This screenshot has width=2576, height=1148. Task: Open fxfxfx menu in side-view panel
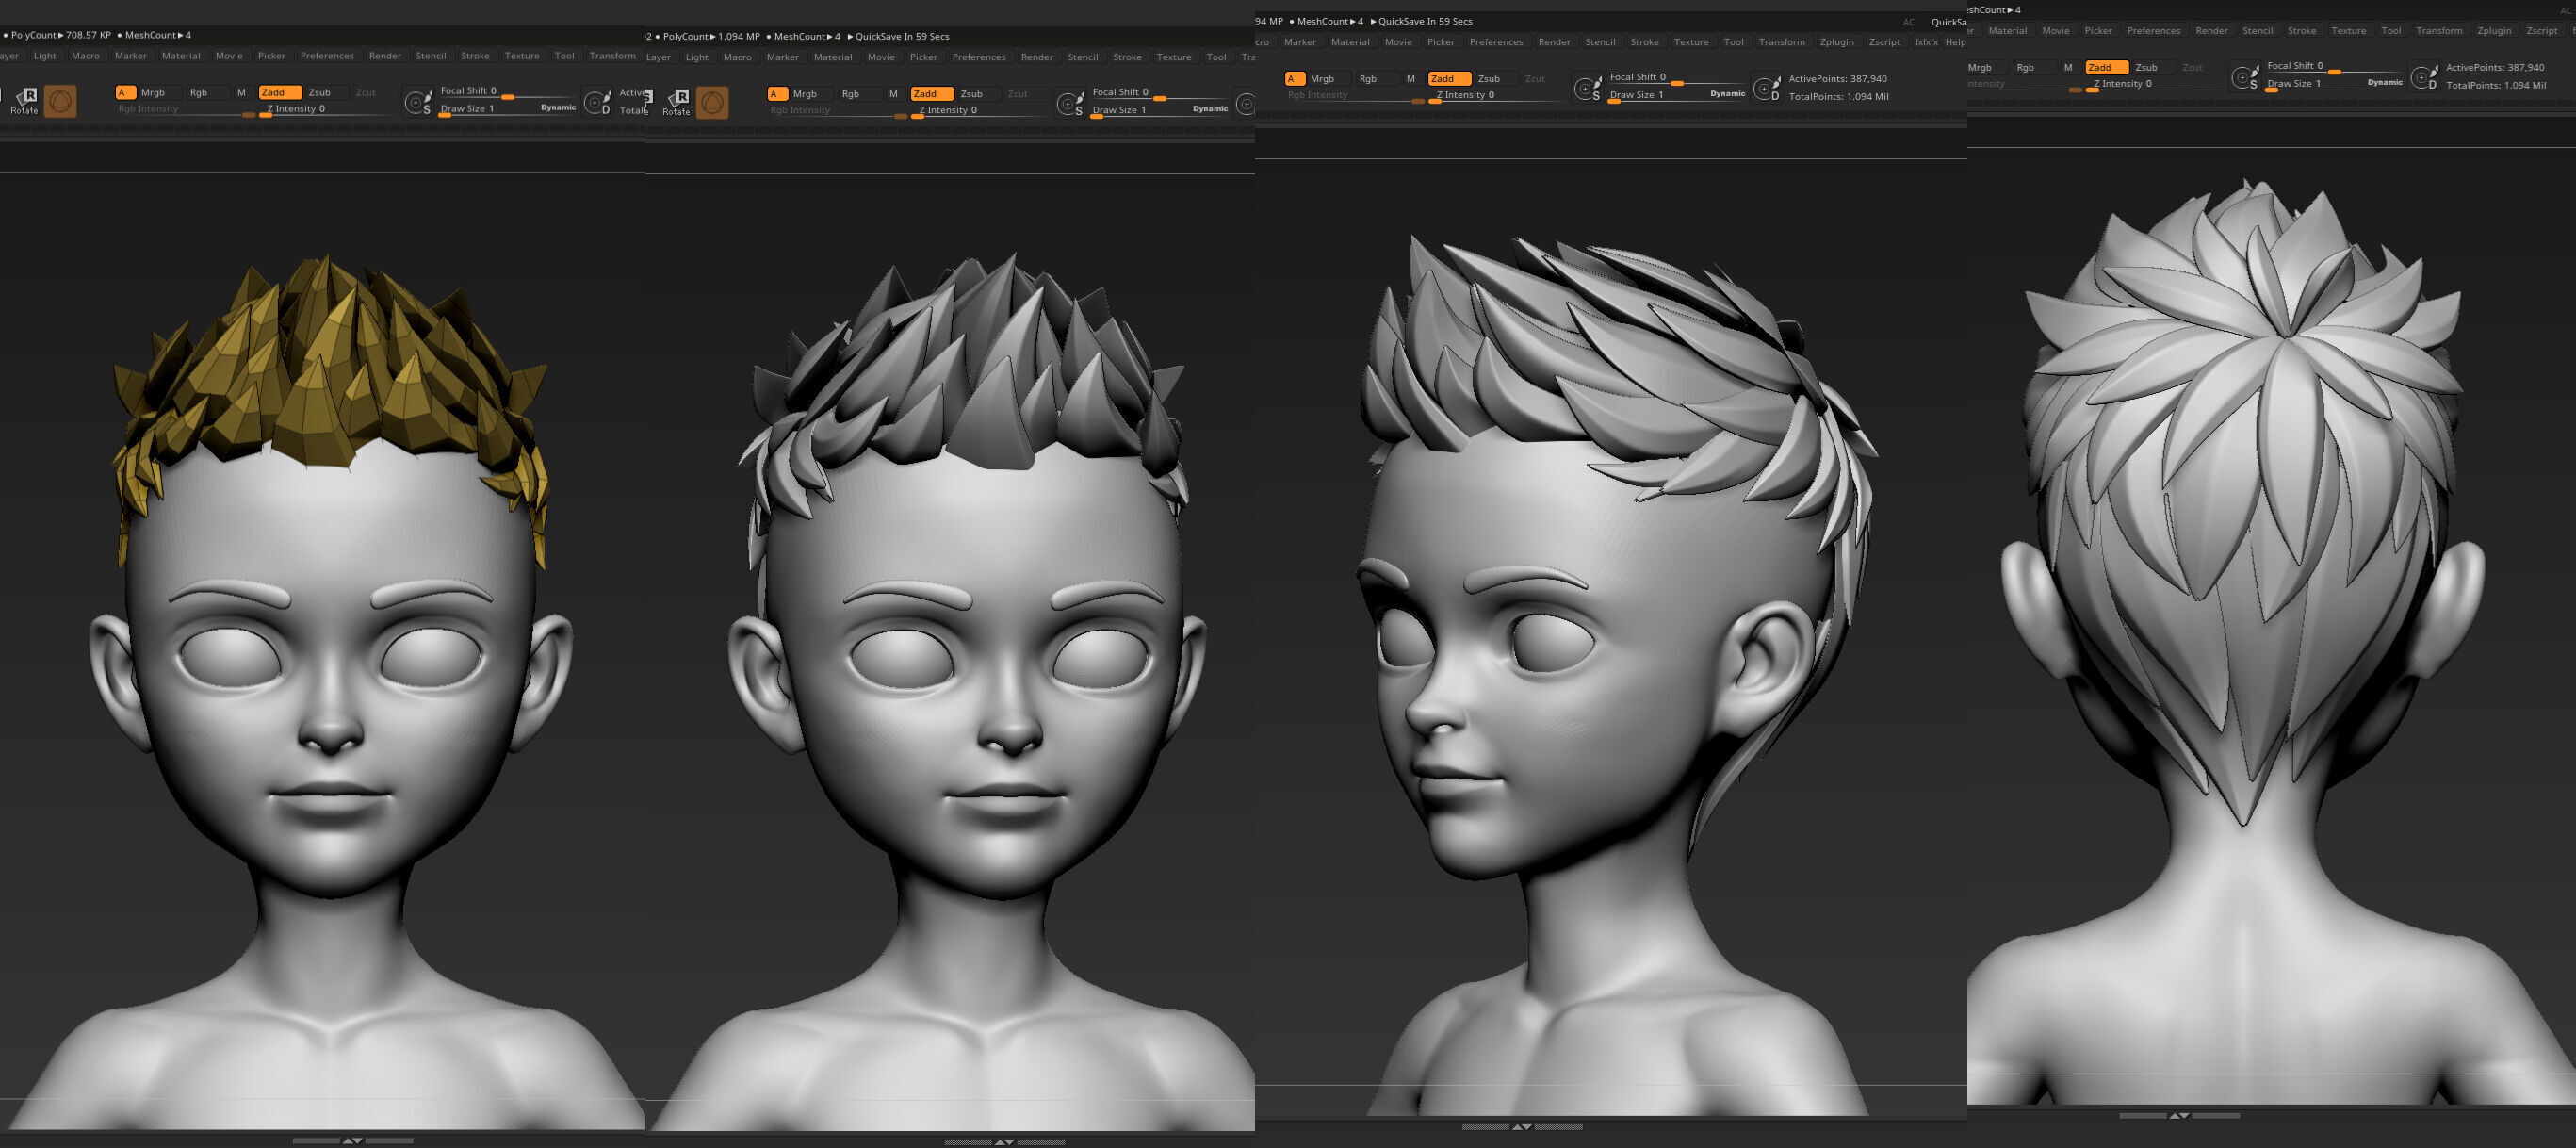pyautogui.click(x=1925, y=42)
